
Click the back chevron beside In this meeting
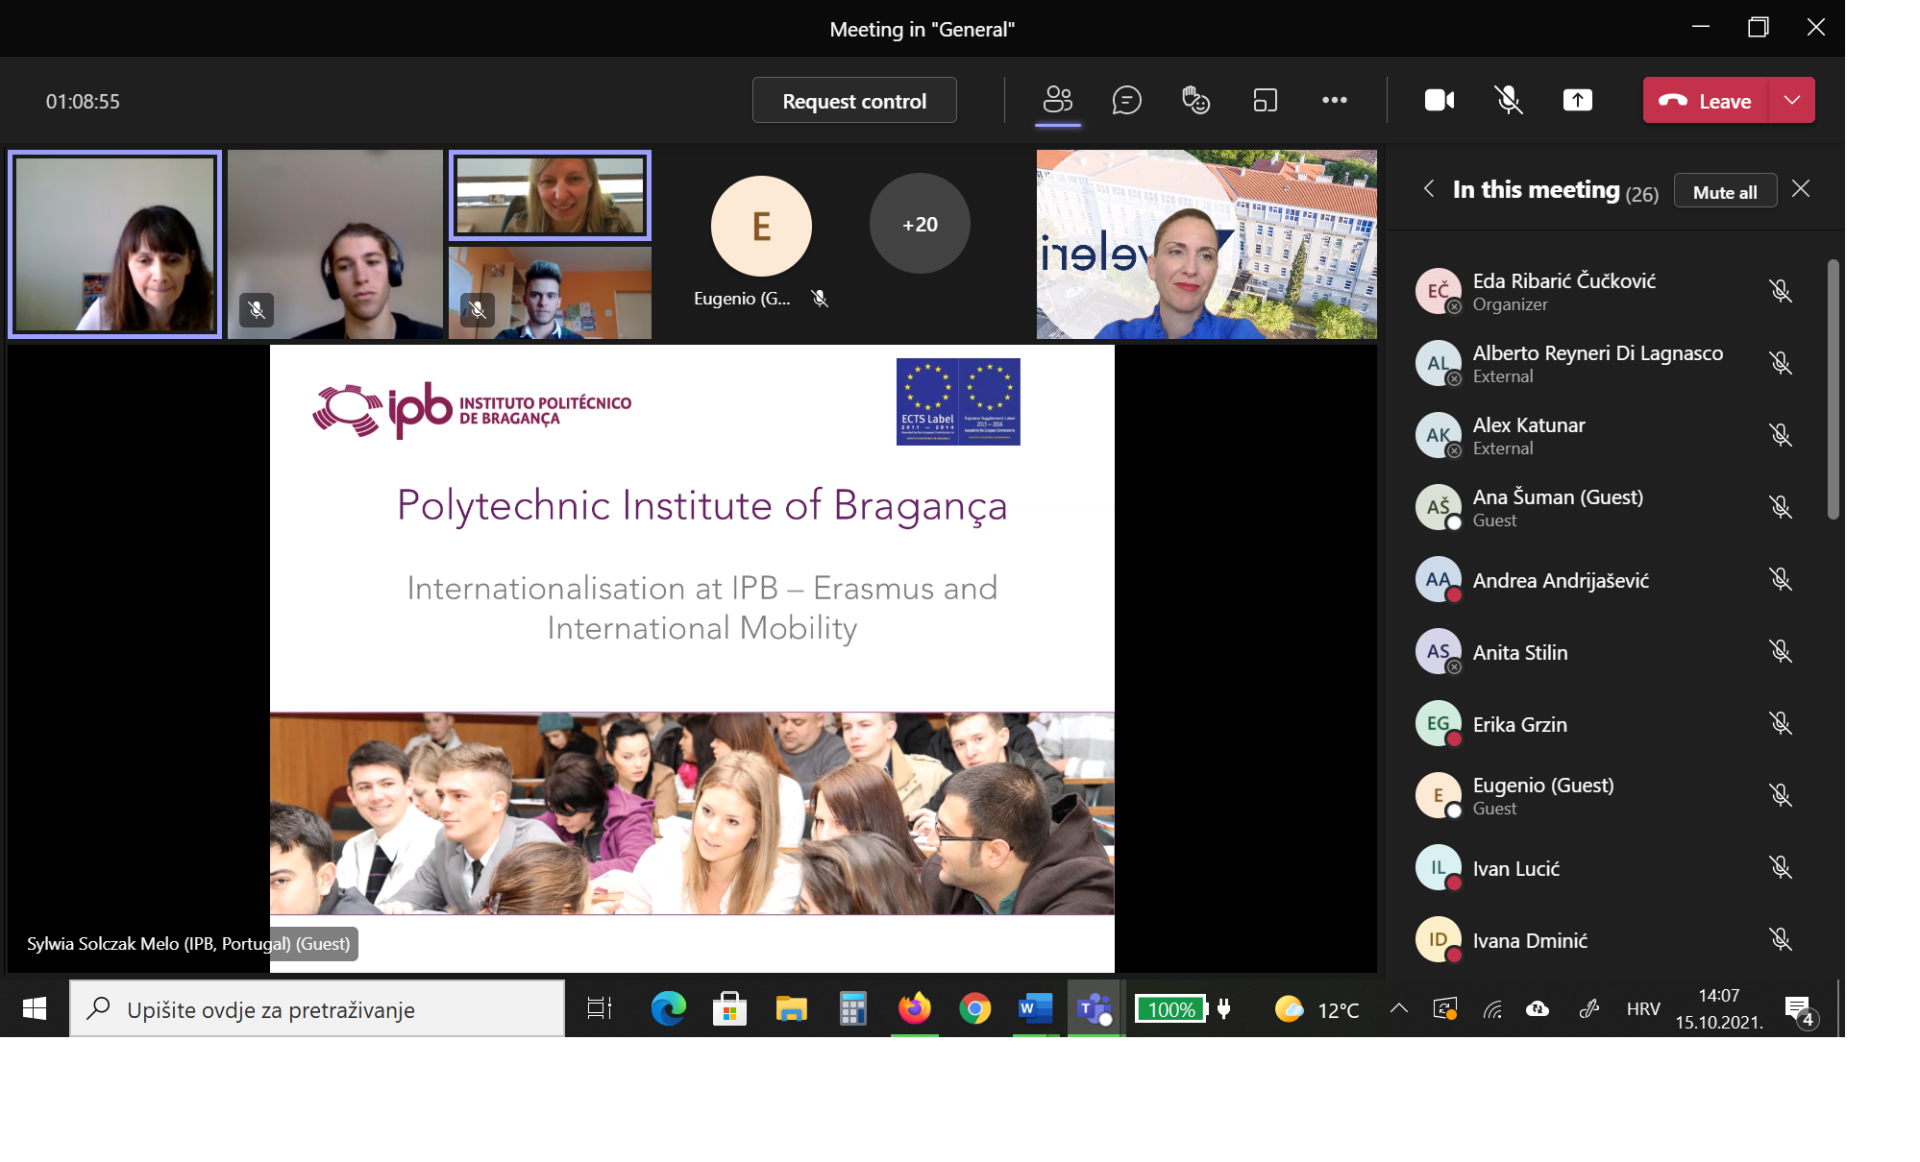[x=1429, y=189]
